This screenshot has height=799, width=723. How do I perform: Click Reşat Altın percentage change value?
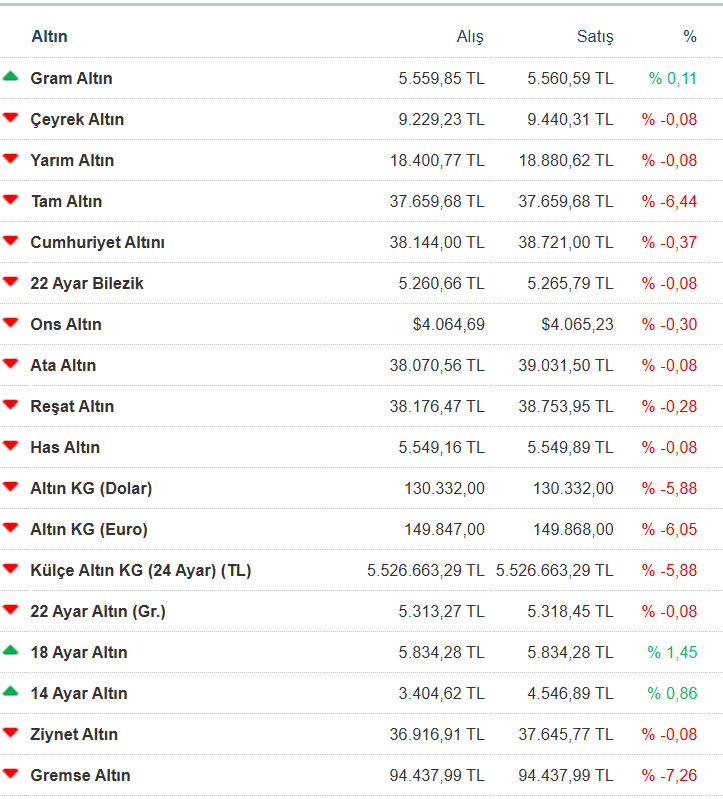tap(669, 406)
